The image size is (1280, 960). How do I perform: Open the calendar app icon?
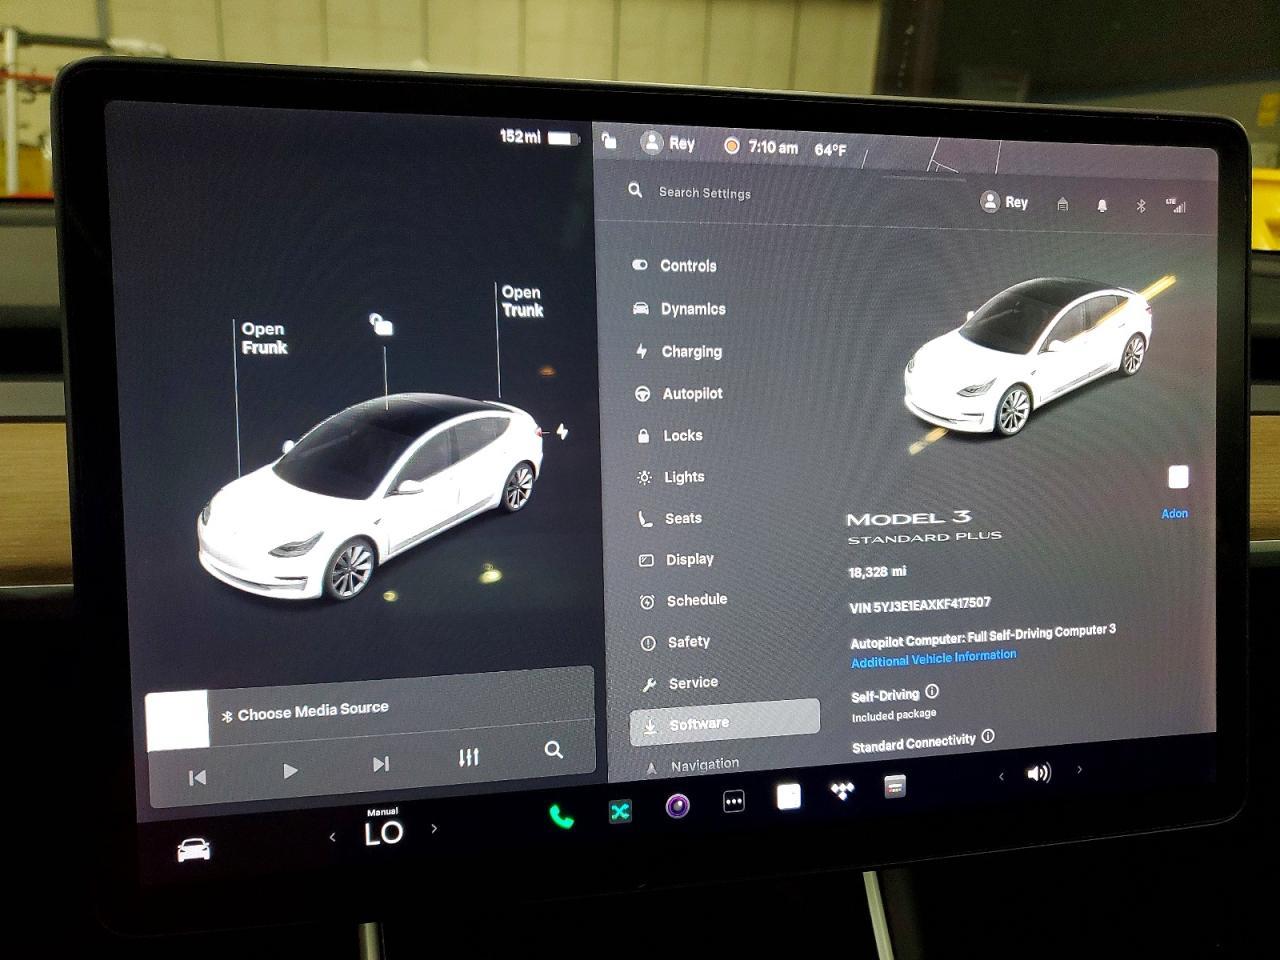pos(895,787)
